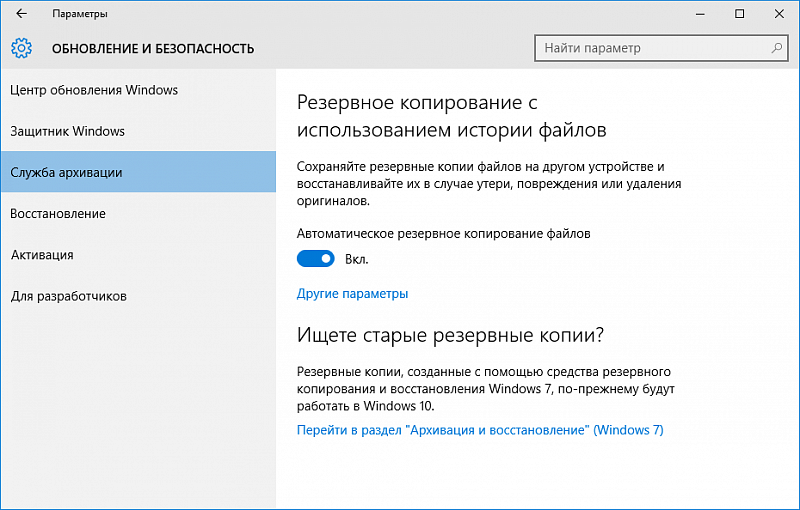
Task: Follow the "Архивация и восстановление" (Windows 7) link
Action: coord(480,431)
